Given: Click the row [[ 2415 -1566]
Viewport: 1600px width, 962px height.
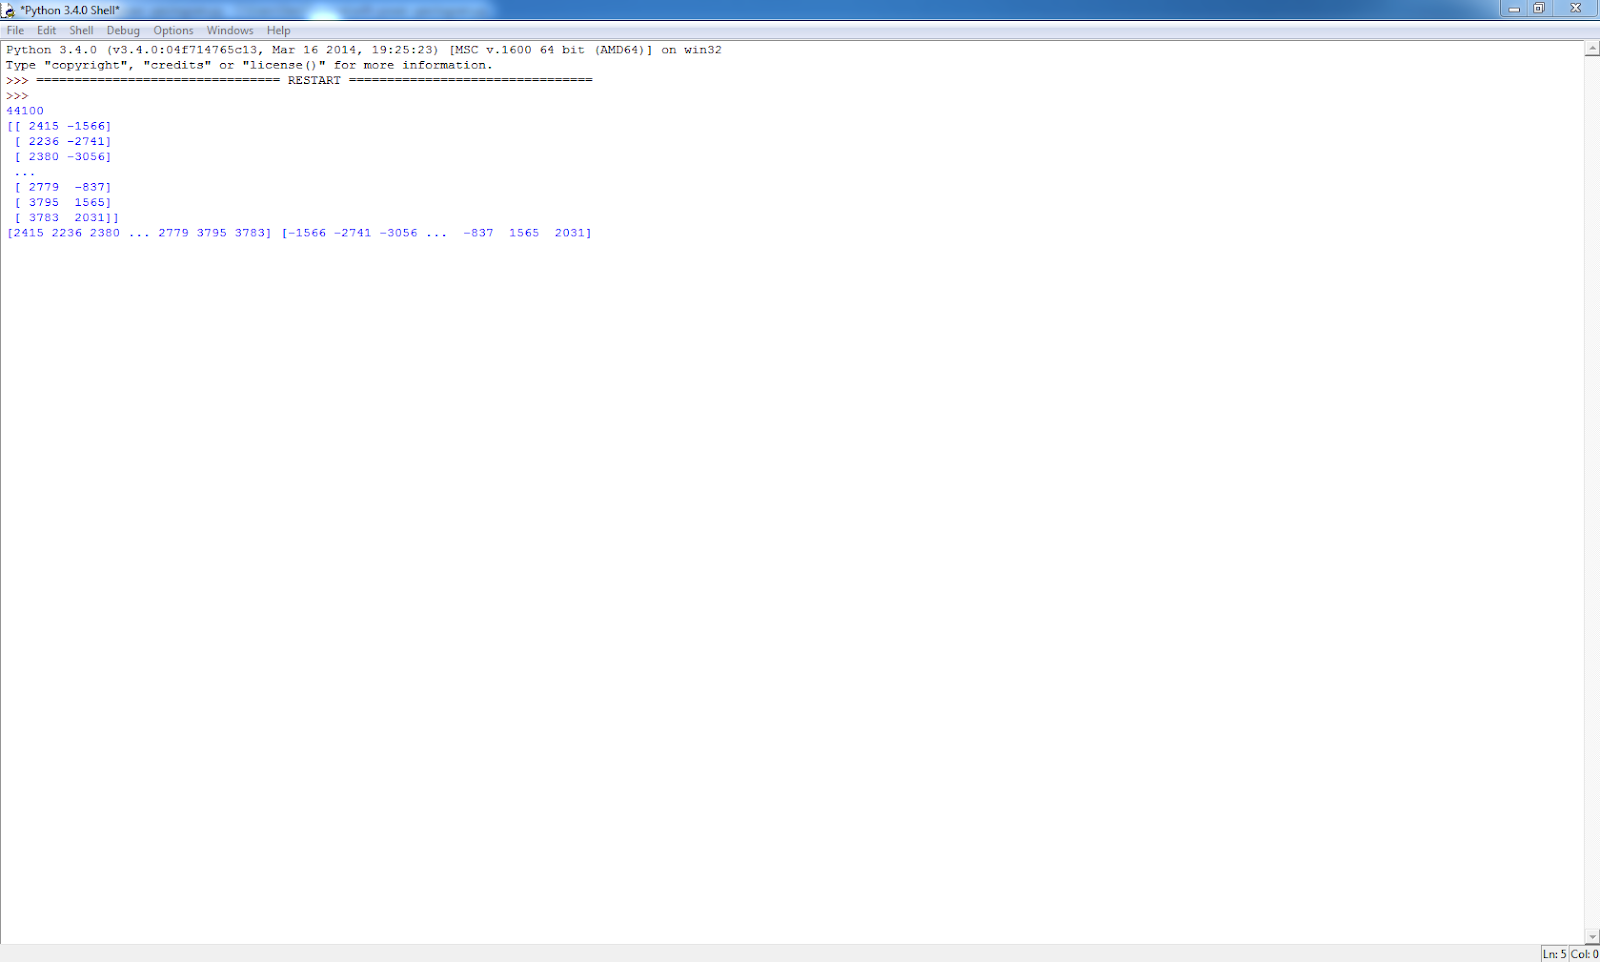Looking at the screenshot, I should [59, 126].
